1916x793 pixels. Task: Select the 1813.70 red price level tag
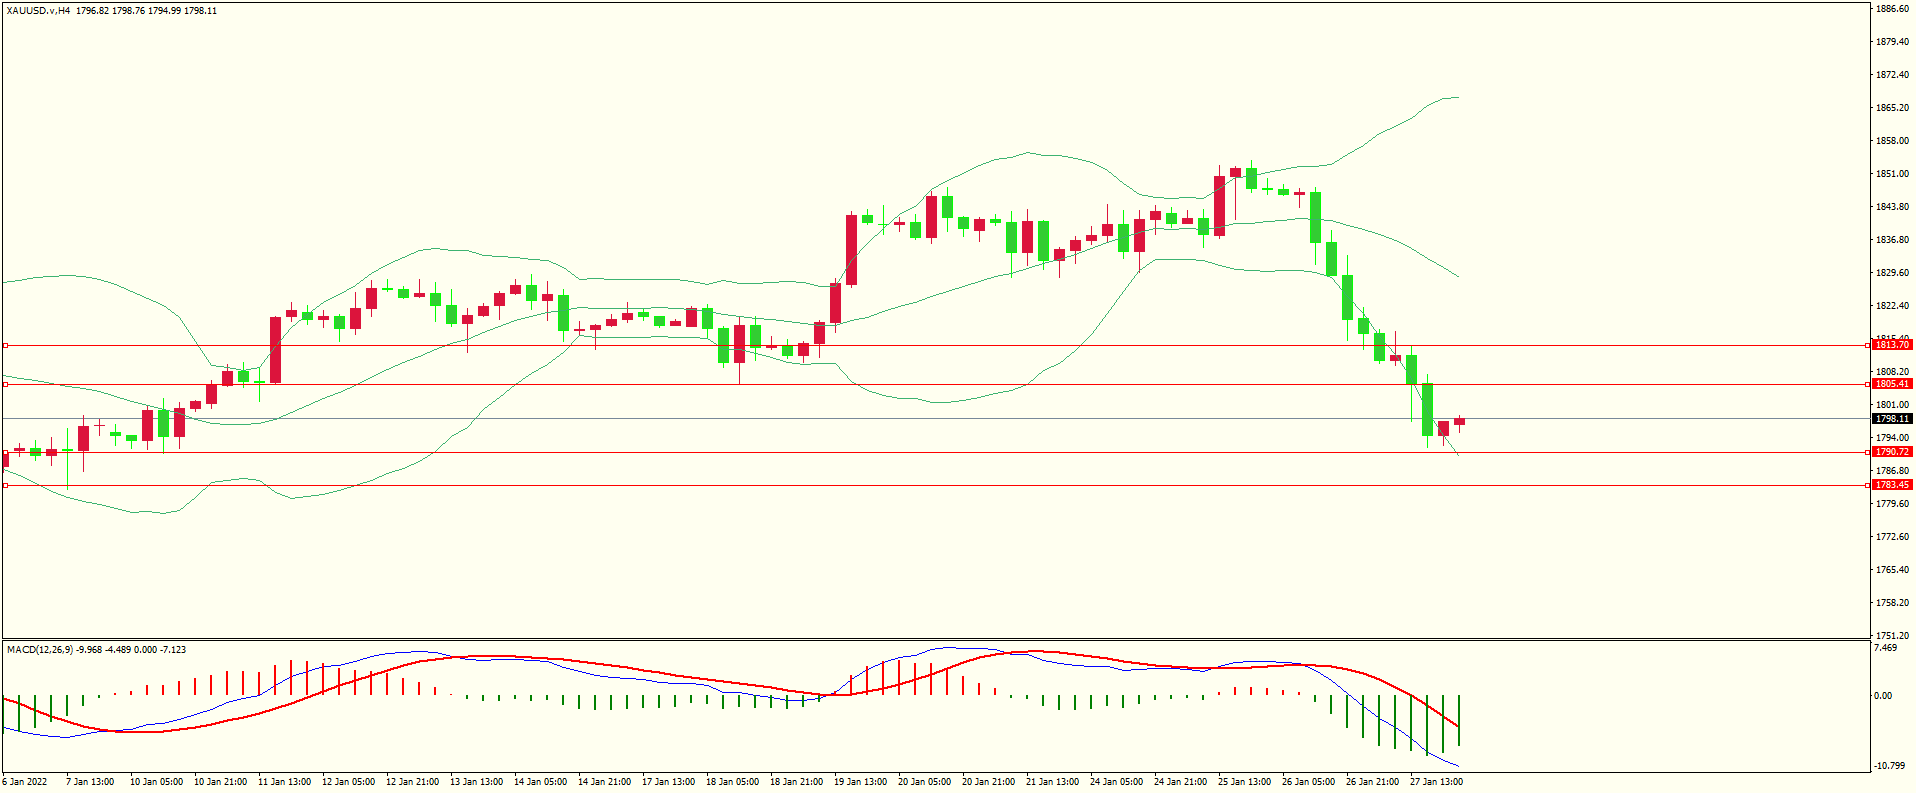[x=1892, y=345]
